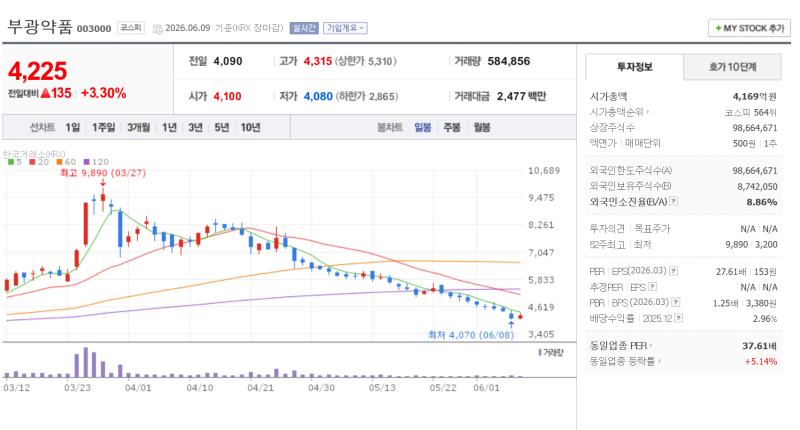Click the 동일업종 PER link label
The width and height of the screenshot is (800, 430).
coord(618,345)
